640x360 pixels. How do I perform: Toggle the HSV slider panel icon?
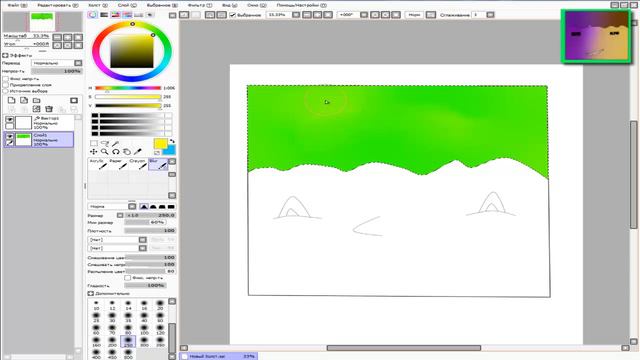pyautogui.click(x=116, y=15)
